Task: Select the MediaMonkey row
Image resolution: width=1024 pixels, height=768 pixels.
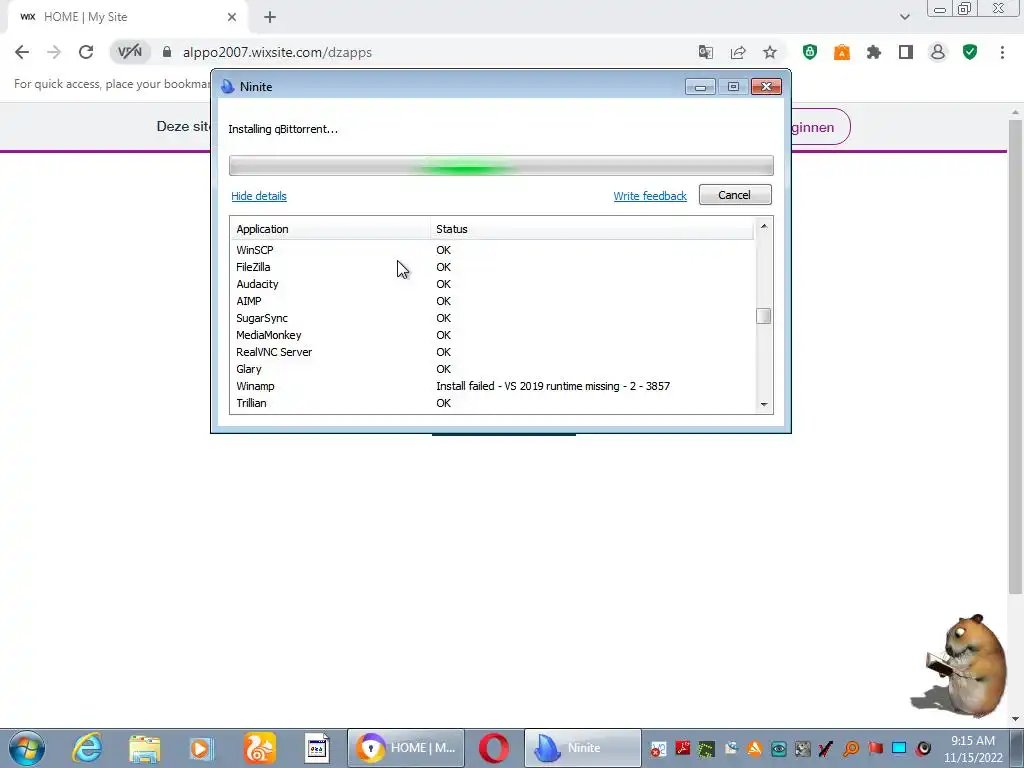Action: click(x=492, y=335)
